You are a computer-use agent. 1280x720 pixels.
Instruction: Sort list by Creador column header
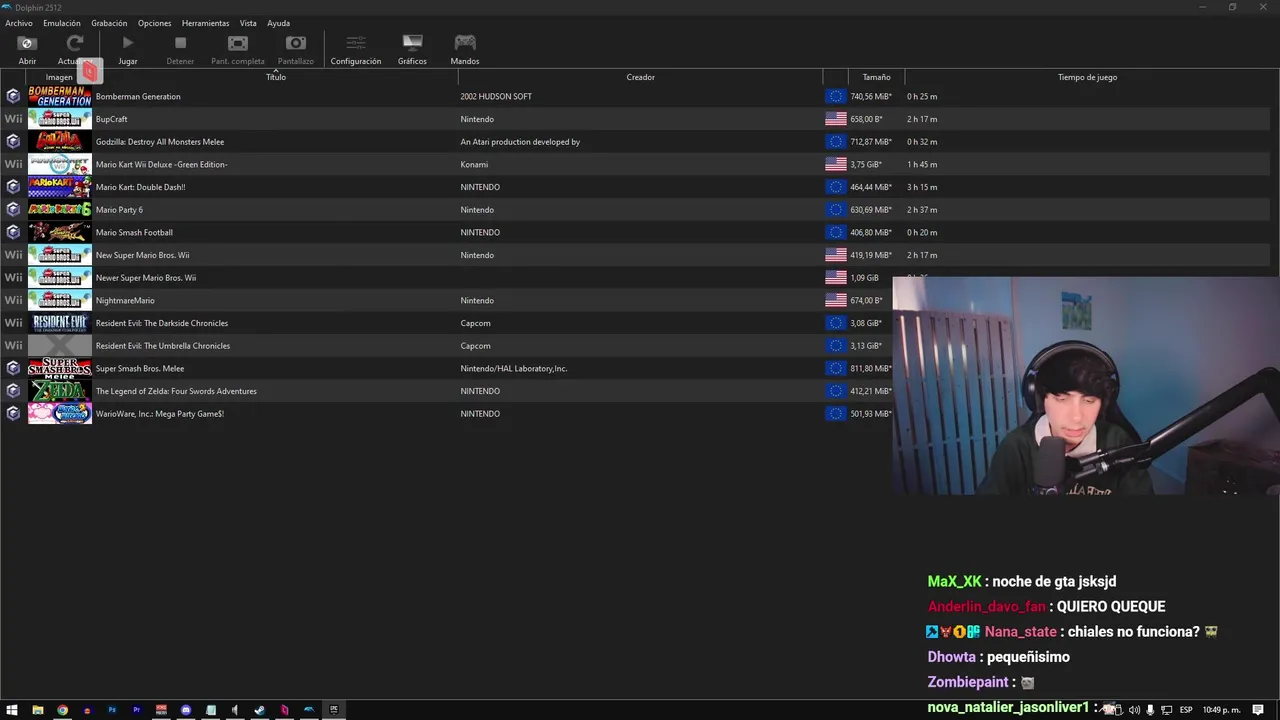[x=641, y=77]
